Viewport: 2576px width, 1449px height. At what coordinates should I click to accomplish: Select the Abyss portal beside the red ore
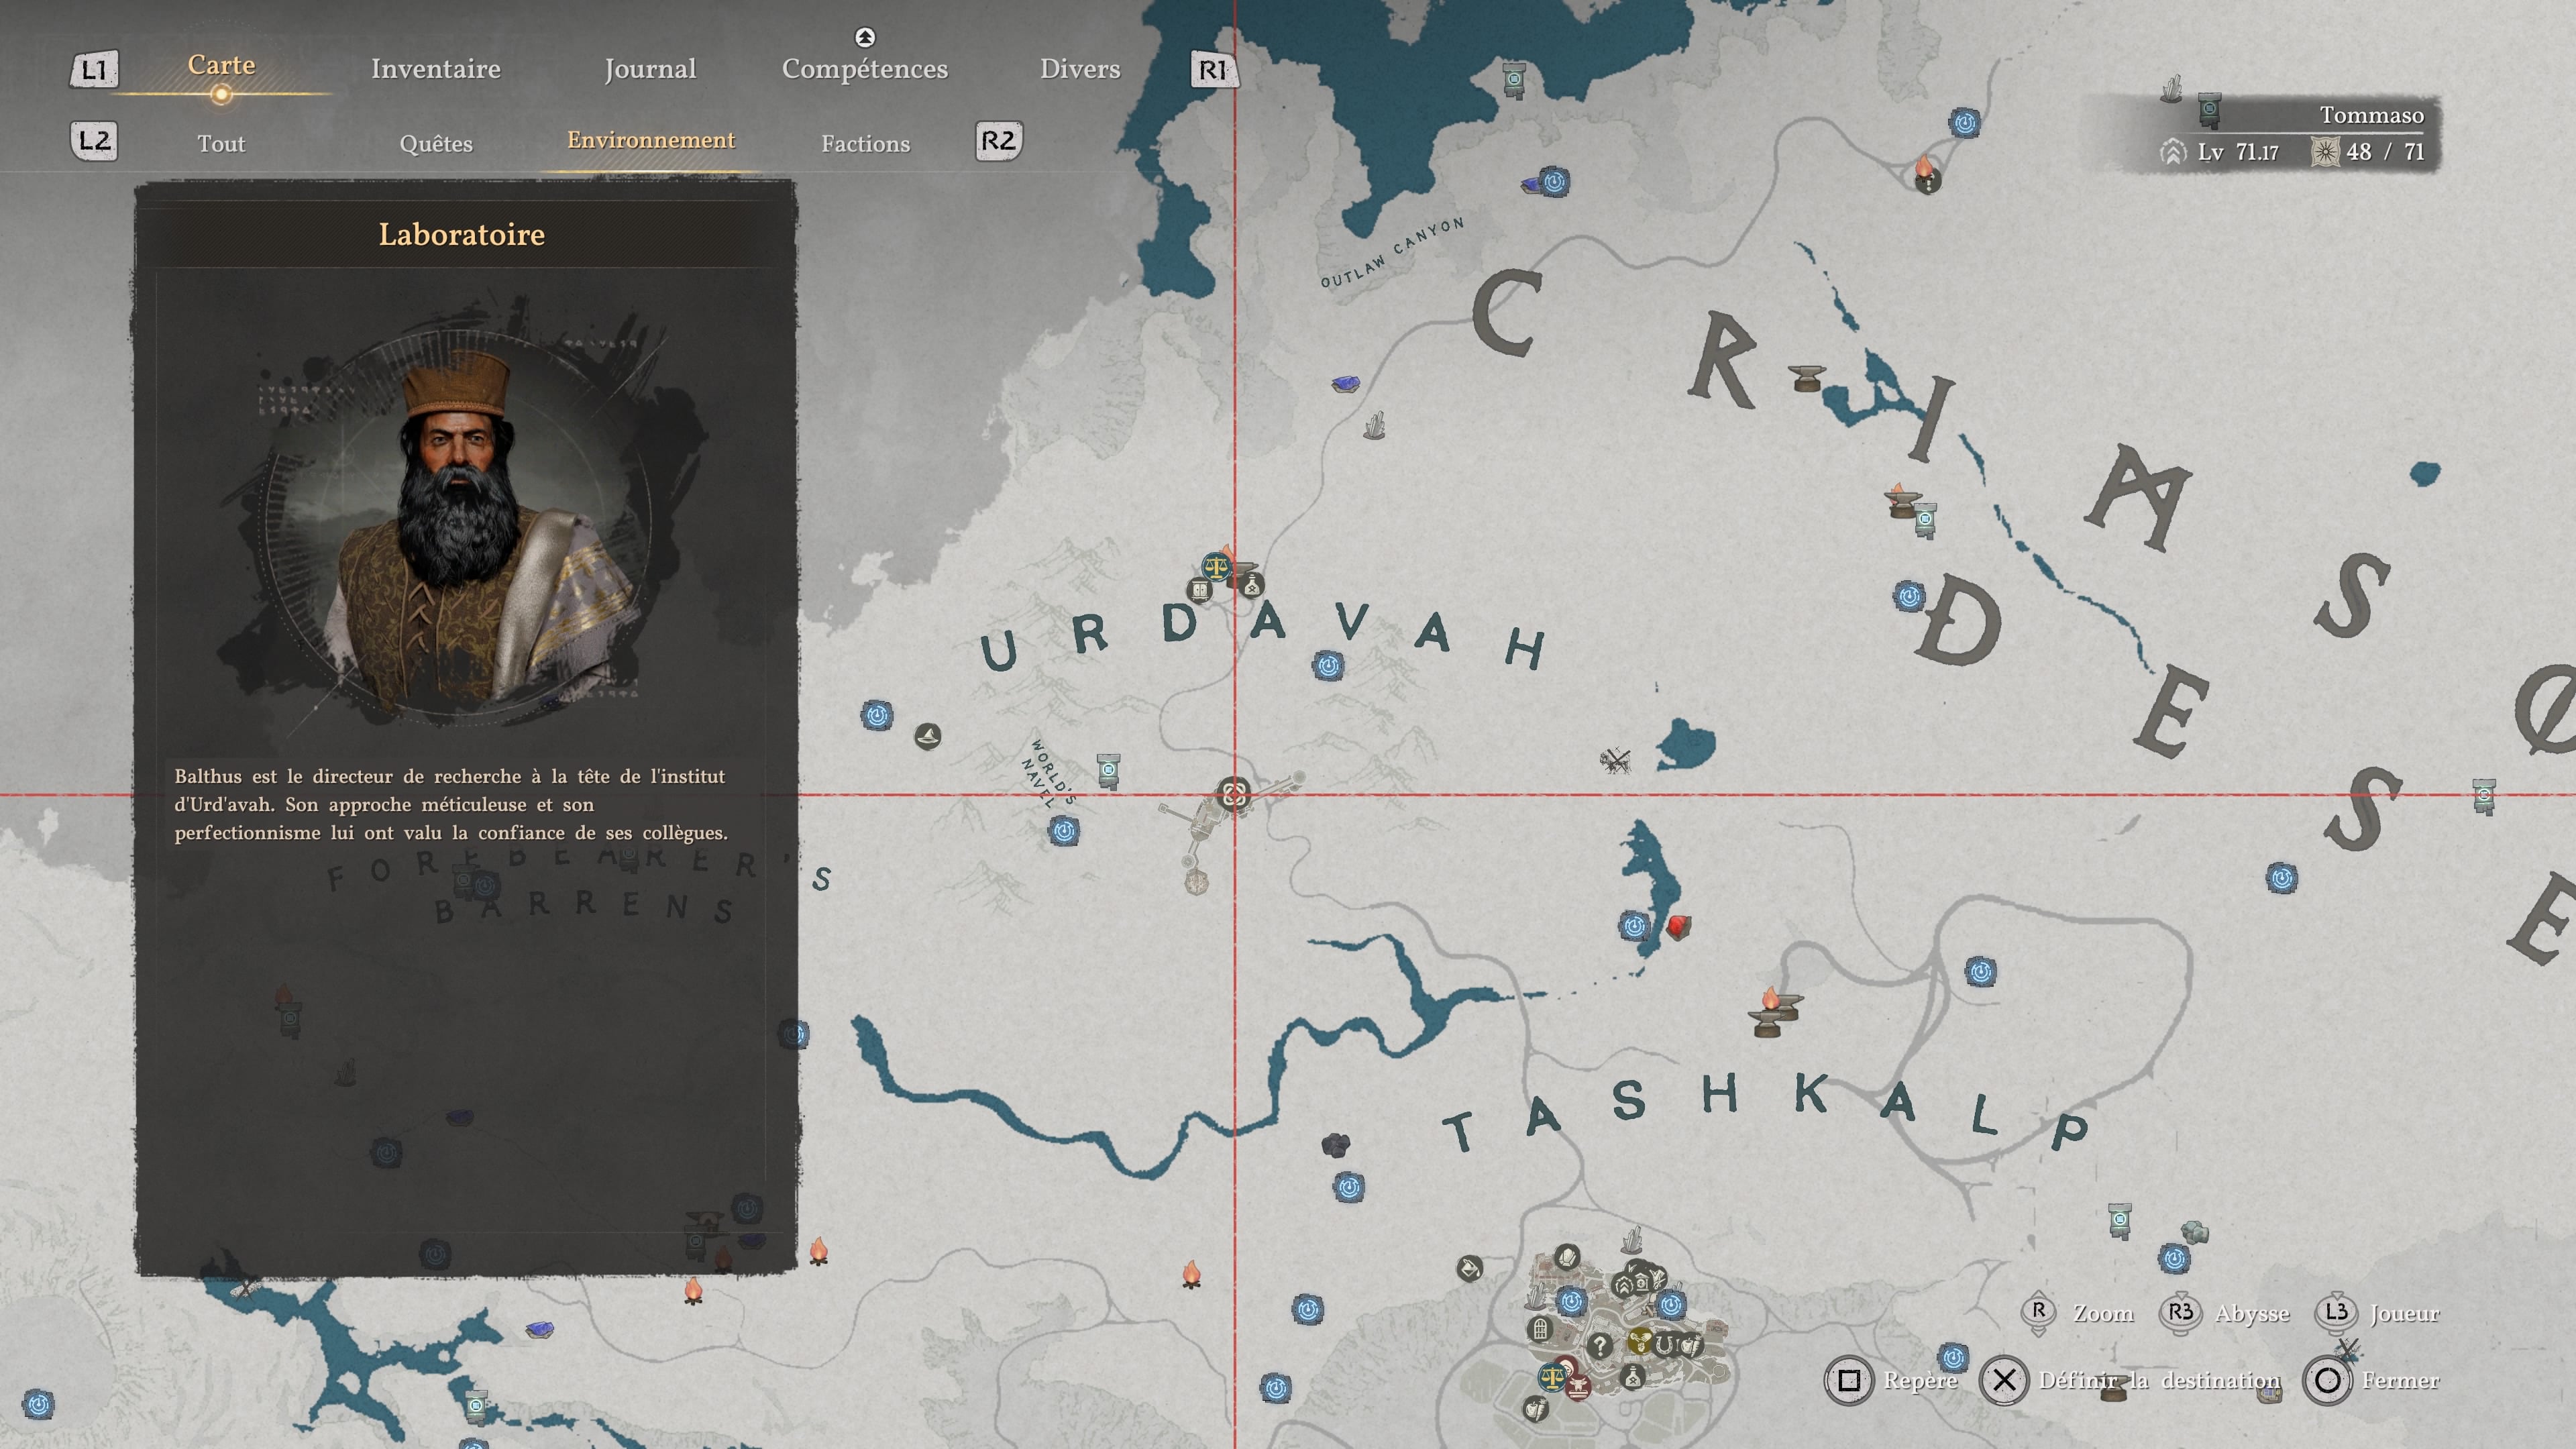pos(1634,926)
